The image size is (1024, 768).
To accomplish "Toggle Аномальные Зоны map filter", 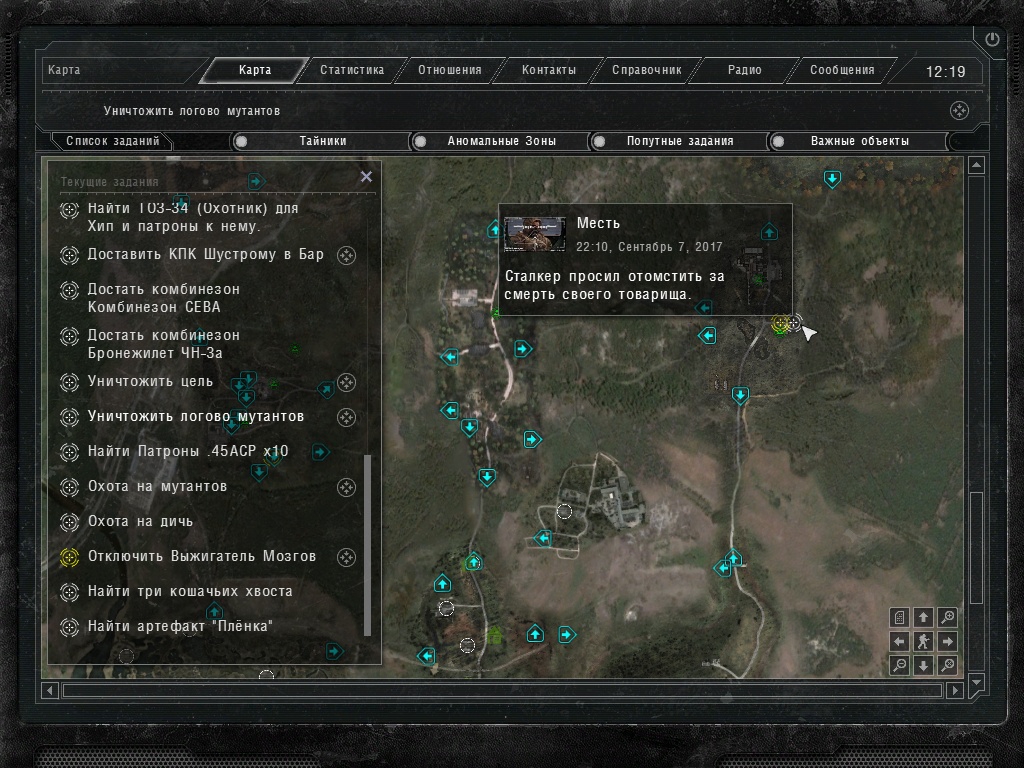I will [x=500, y=141].
